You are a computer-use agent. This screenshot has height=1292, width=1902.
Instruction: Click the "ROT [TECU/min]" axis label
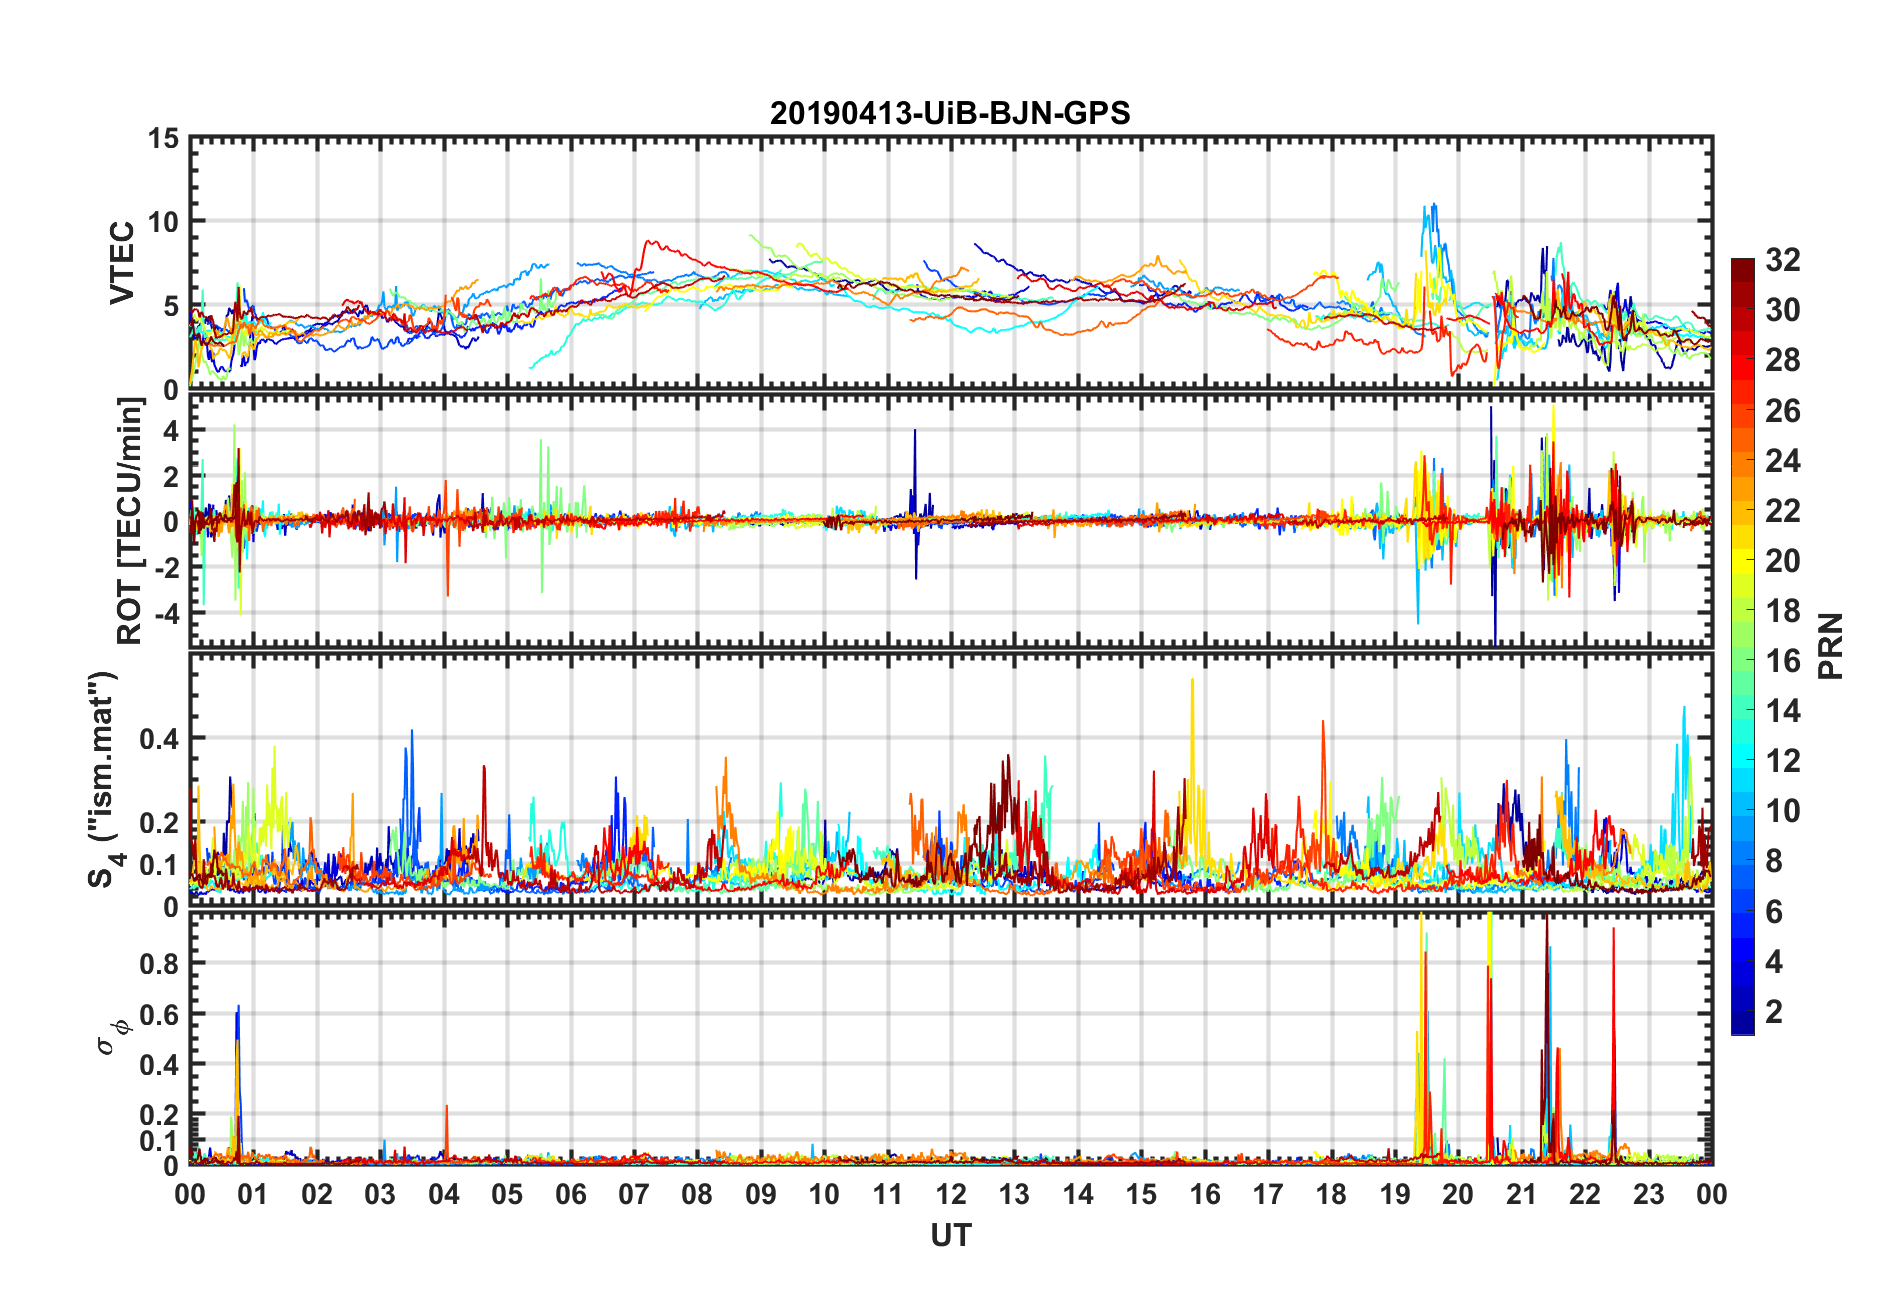click(130, 521)
